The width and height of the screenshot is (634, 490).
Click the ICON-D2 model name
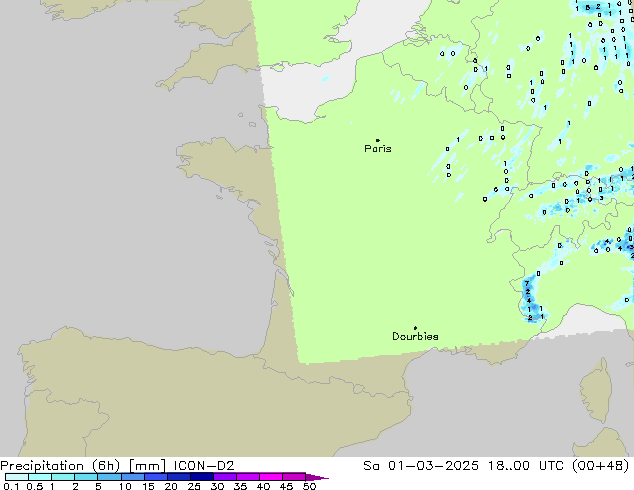tap(204, 466)
